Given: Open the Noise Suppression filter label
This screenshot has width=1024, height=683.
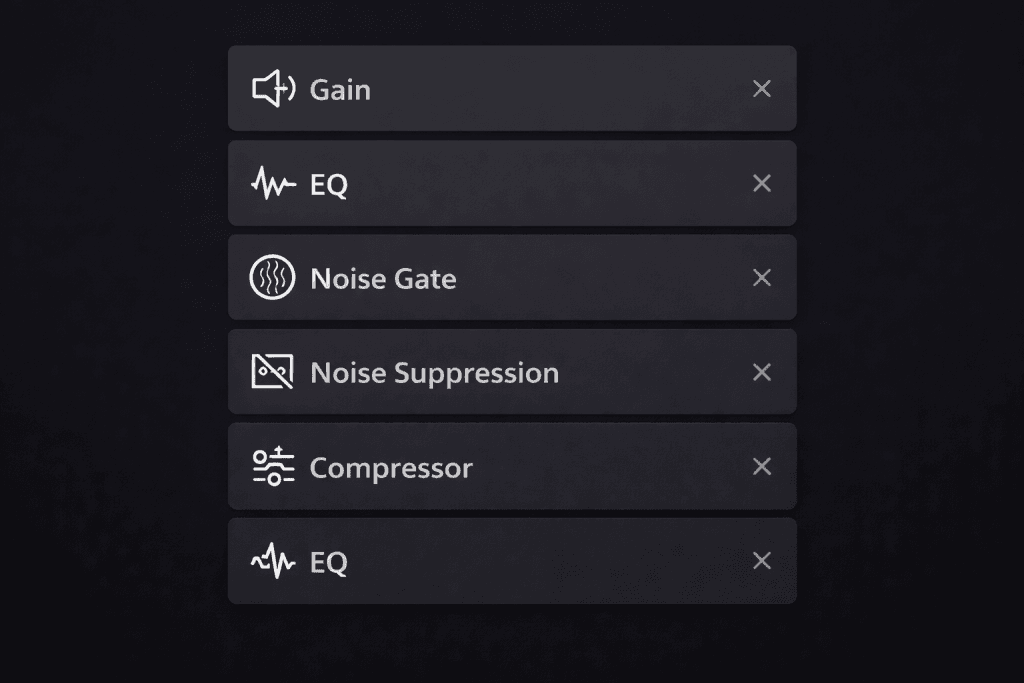Looking at the screenshot, I should point(434,373).
